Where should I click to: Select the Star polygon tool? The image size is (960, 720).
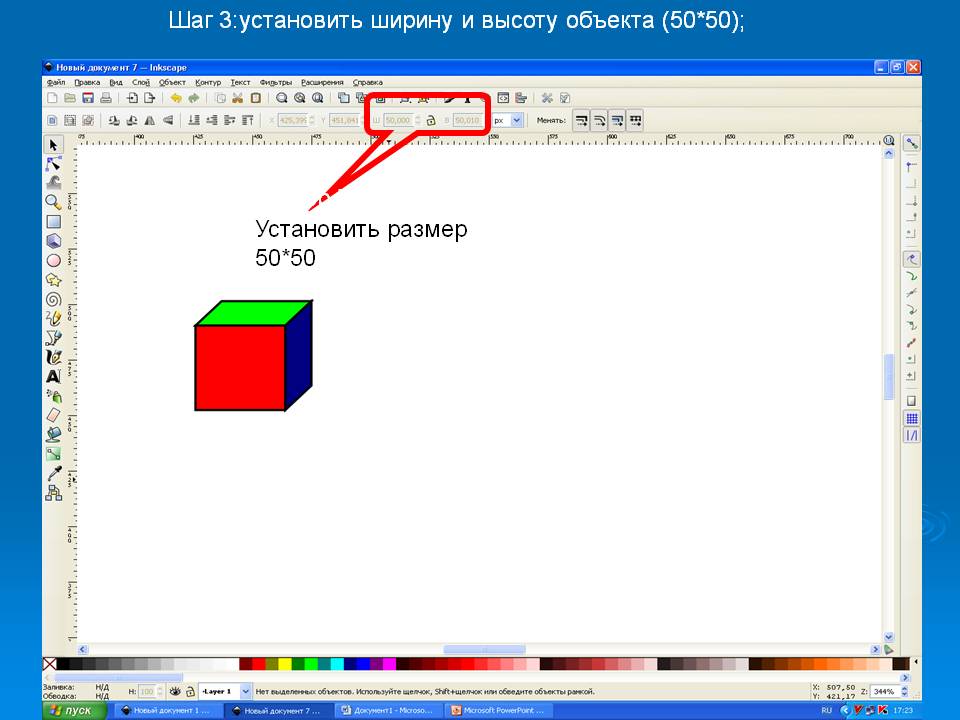54,280
